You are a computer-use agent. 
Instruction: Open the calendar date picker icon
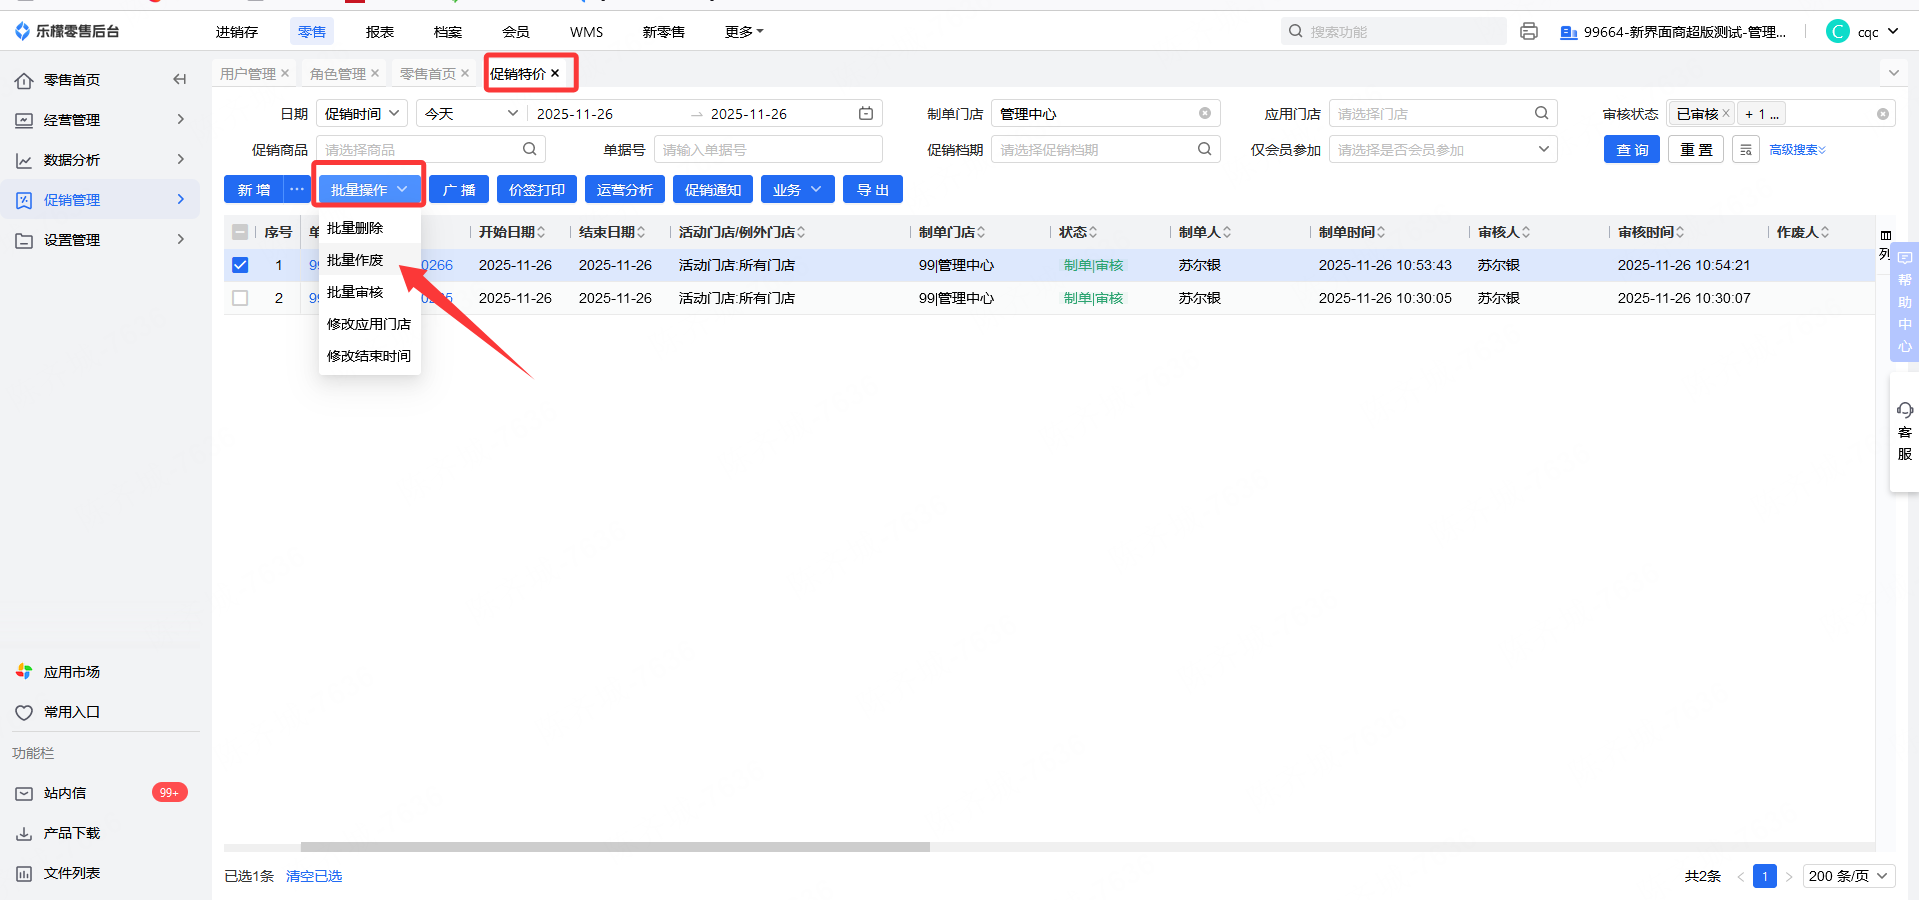tap(866, 114)
